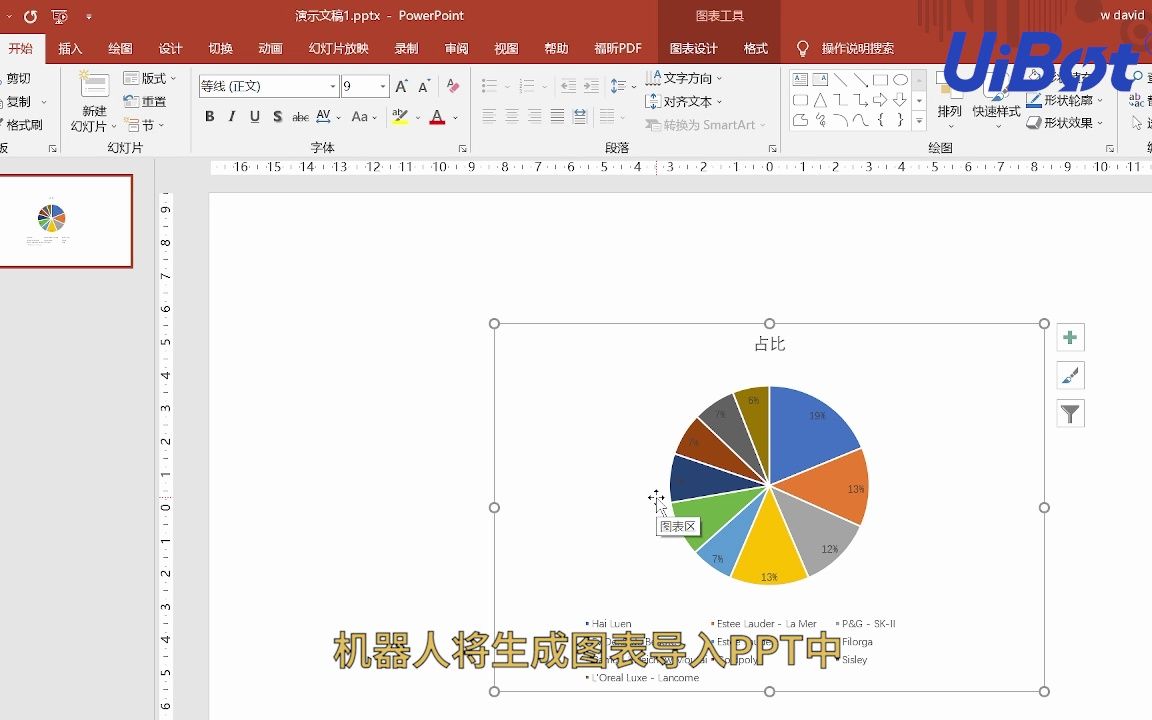The image size is (1152, 720).
Task: Open the font color swatch
Action: tap(438, 117)
